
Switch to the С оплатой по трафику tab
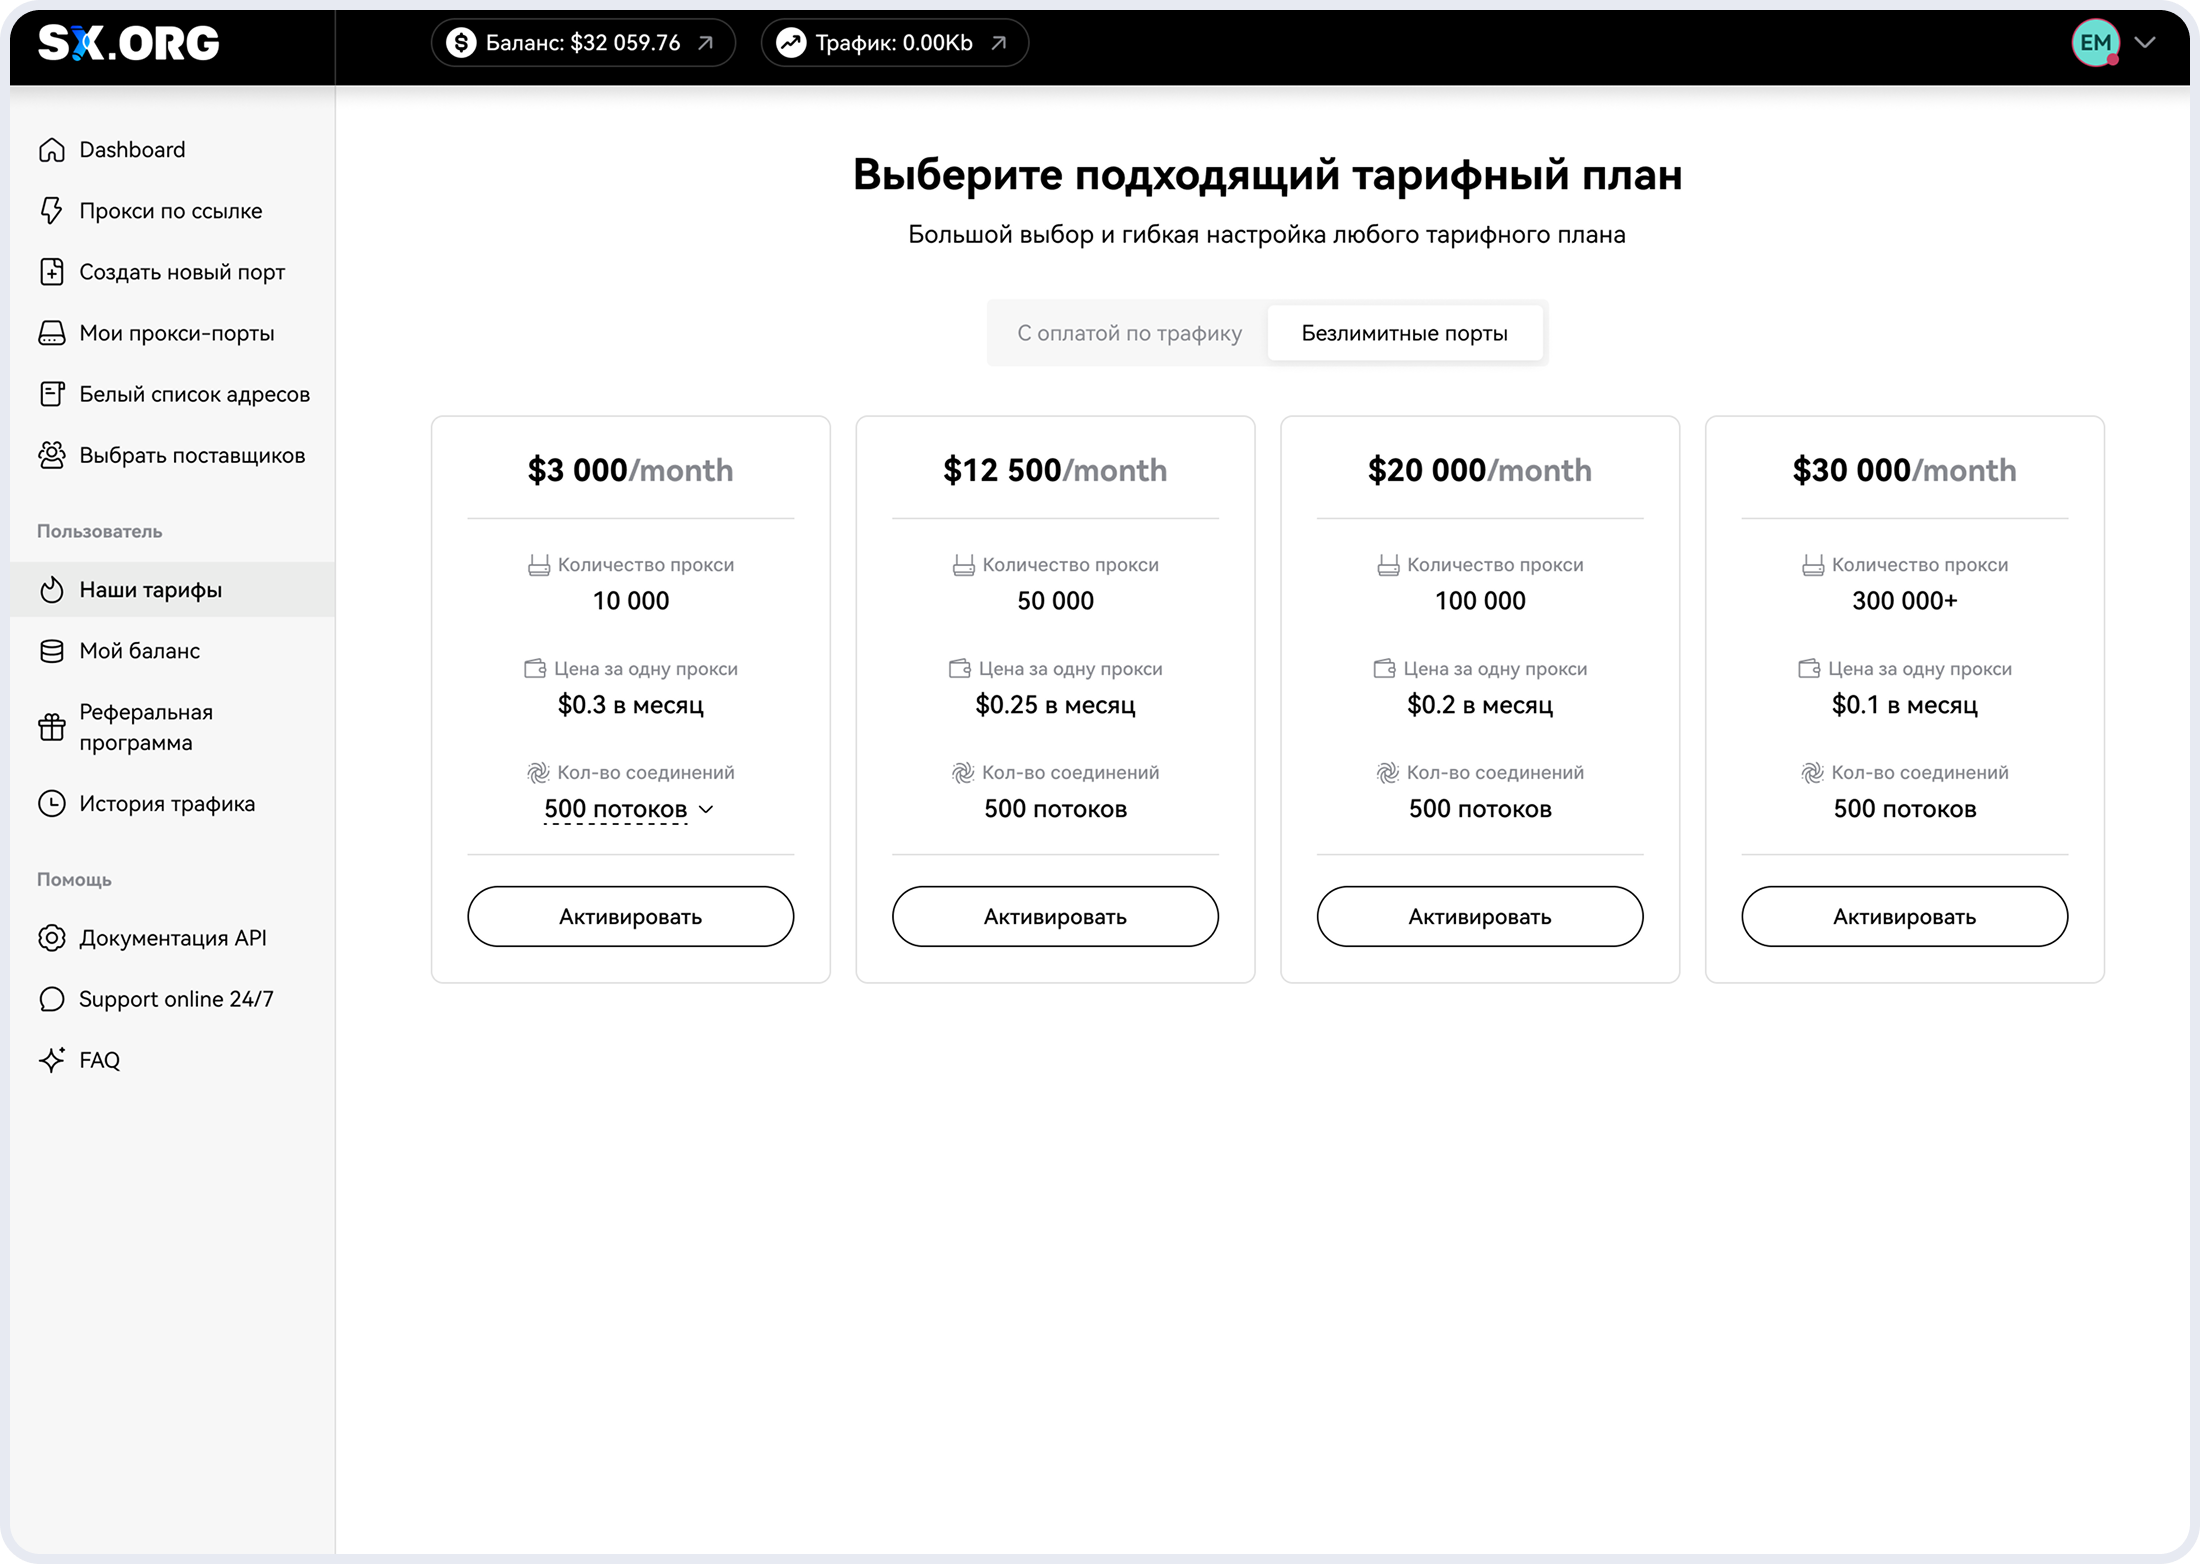pos(1129,333)
